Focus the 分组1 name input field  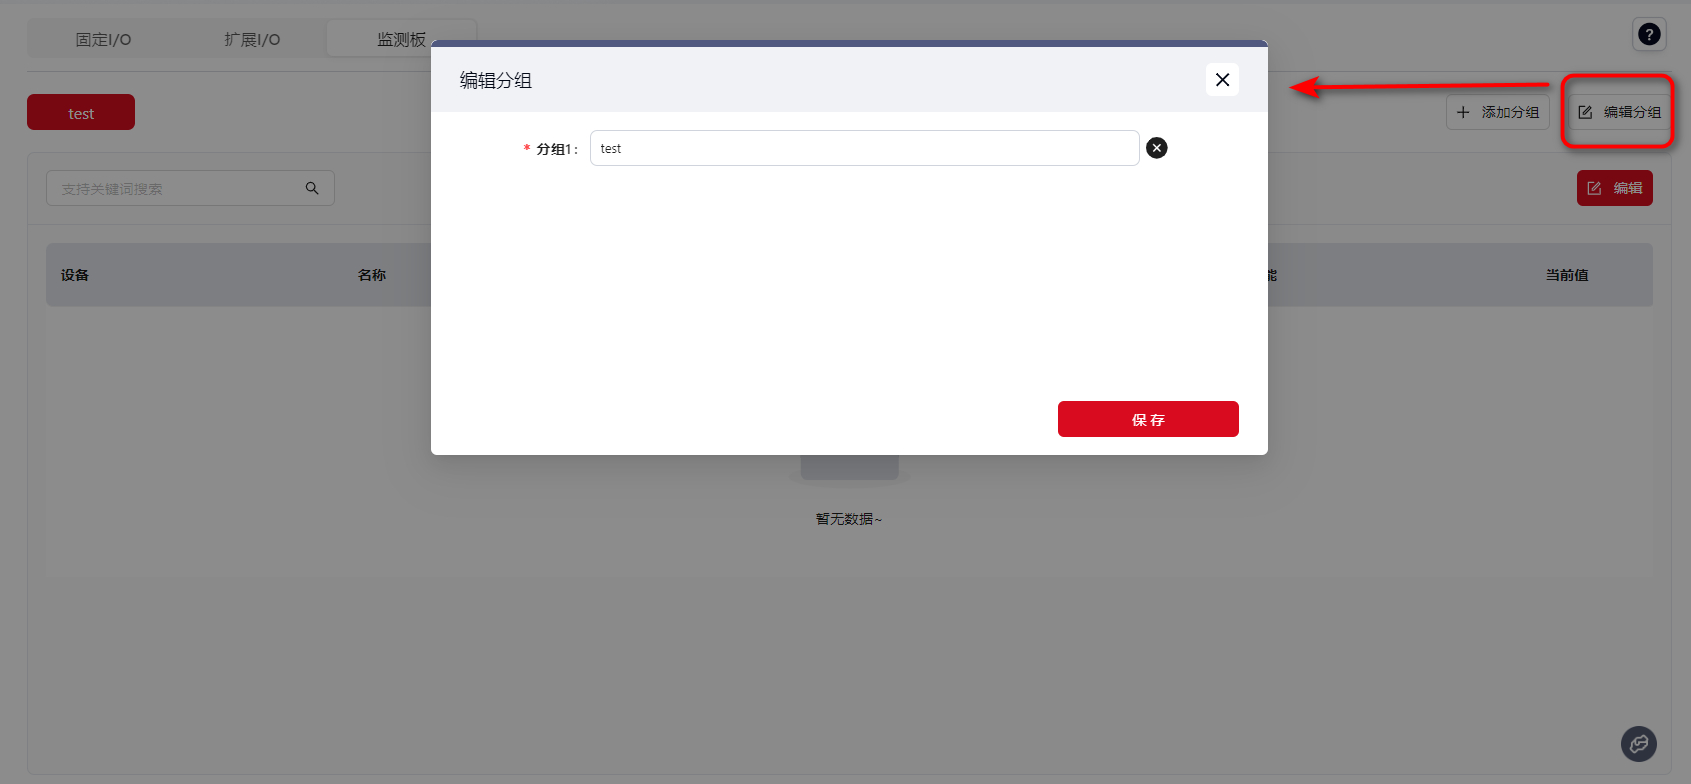click(x=864, y=148)
